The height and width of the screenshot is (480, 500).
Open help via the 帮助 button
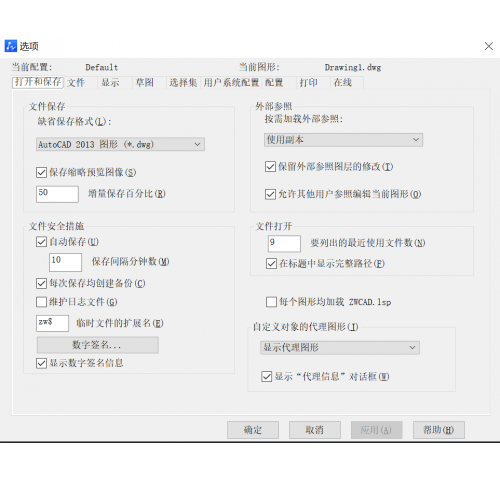439,430
